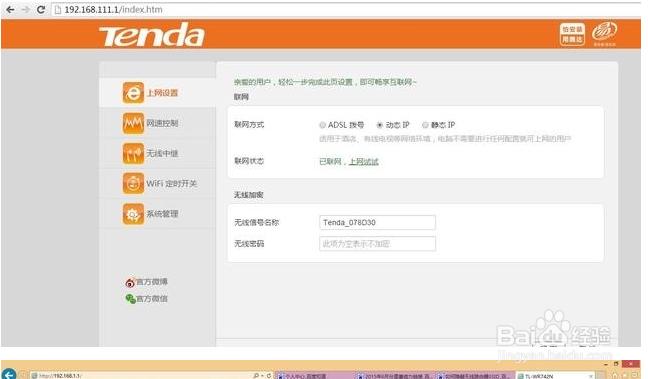Open 系统管理 via its gear icon
Screen dimensions: 648x379
[133, 214]
